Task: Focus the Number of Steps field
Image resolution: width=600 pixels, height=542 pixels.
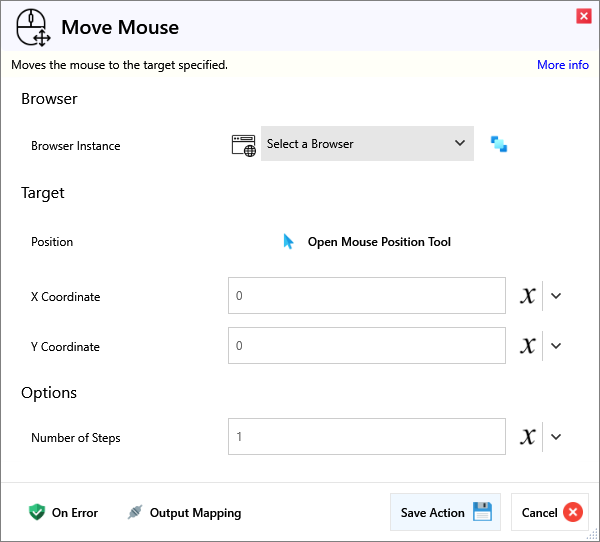Action: [366, 437]
